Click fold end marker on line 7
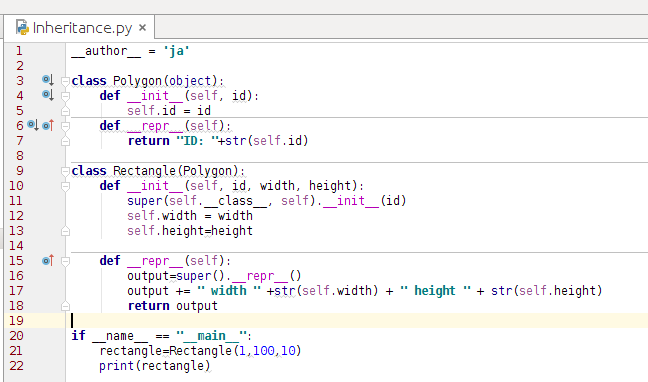648x382 pixels. pos(65,141)
